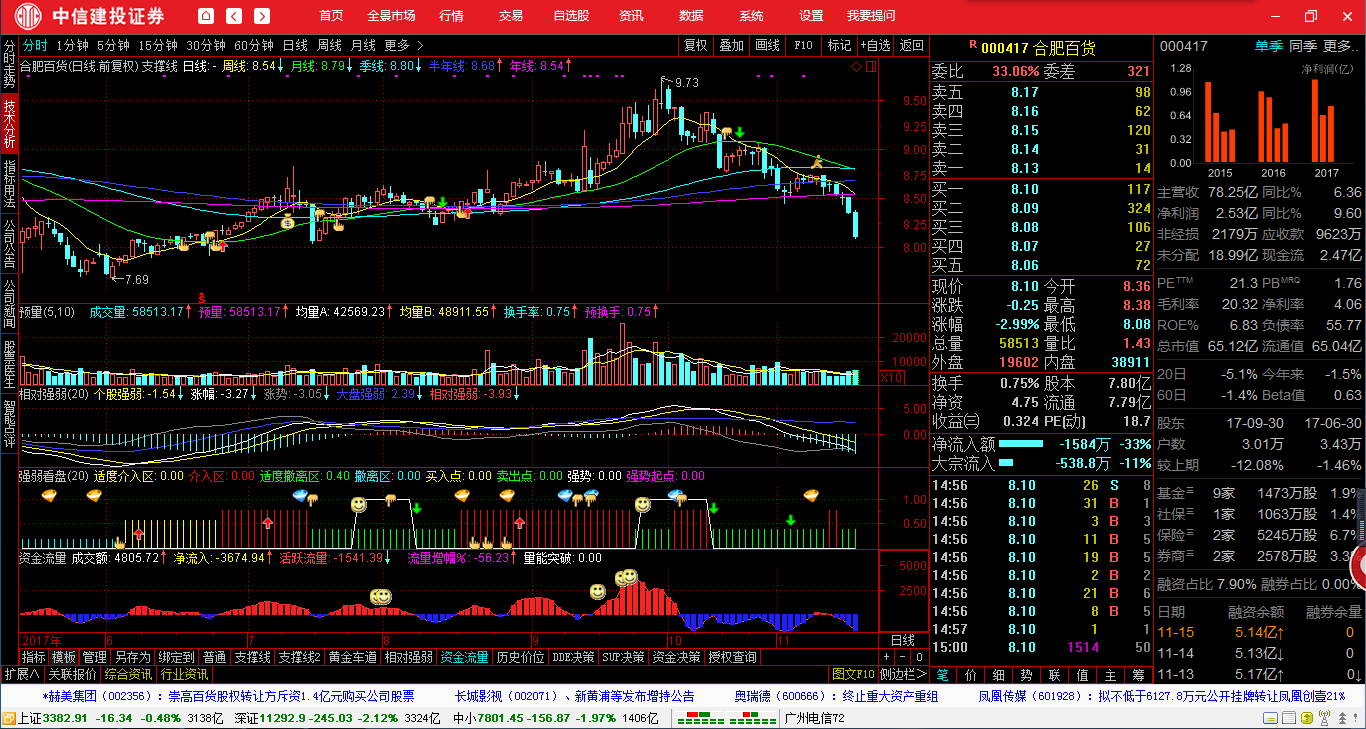Open the 全景市场 menu
Viewport: 1366px width, 729px height.
click(391, 16)
